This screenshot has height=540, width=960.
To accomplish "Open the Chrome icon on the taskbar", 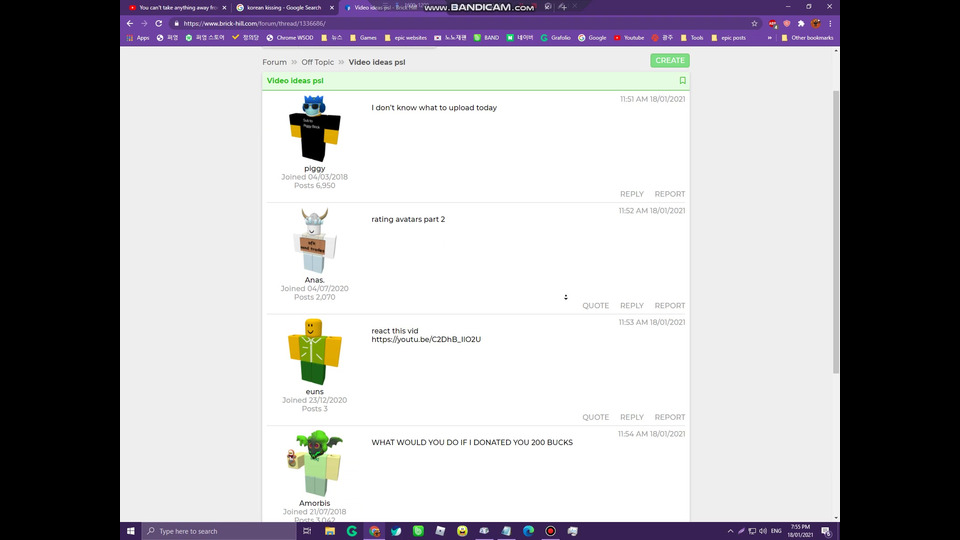I will pos(374,531).
